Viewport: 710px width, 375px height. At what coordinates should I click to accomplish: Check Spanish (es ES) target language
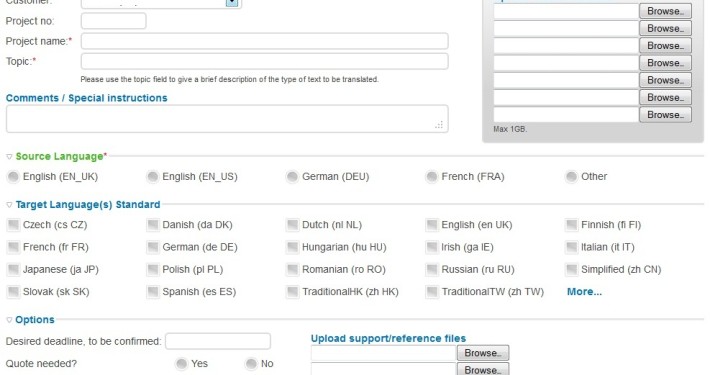click(x=153, y=292)
